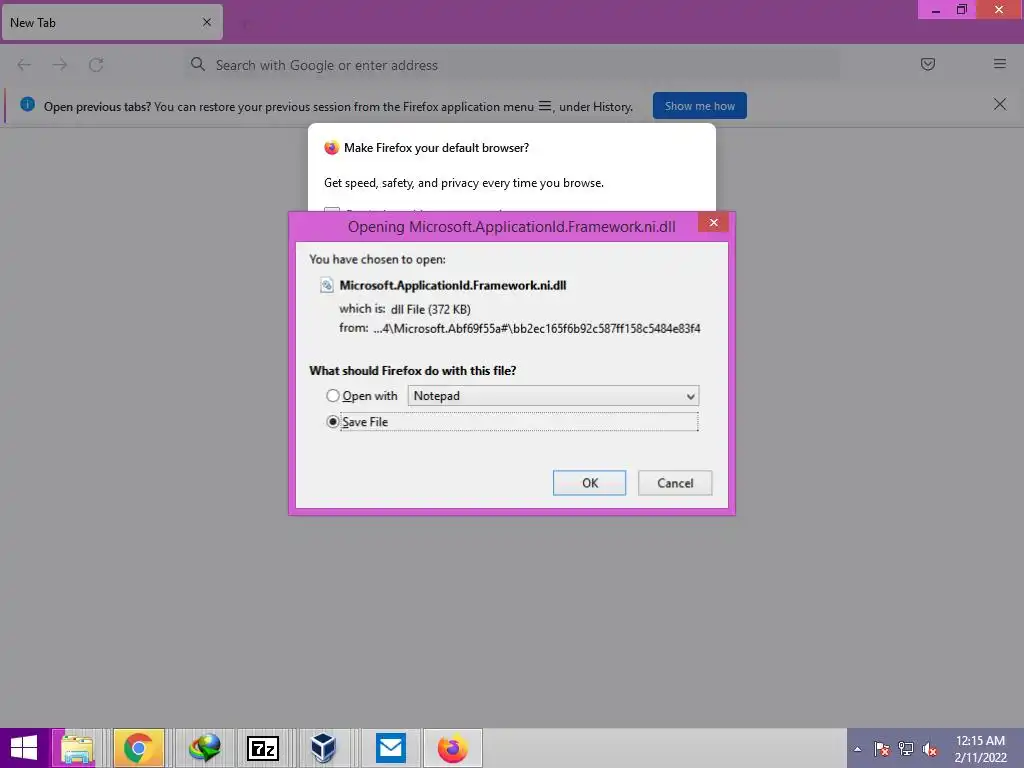Click the Action Center flag icon

[x=882, y=749]
